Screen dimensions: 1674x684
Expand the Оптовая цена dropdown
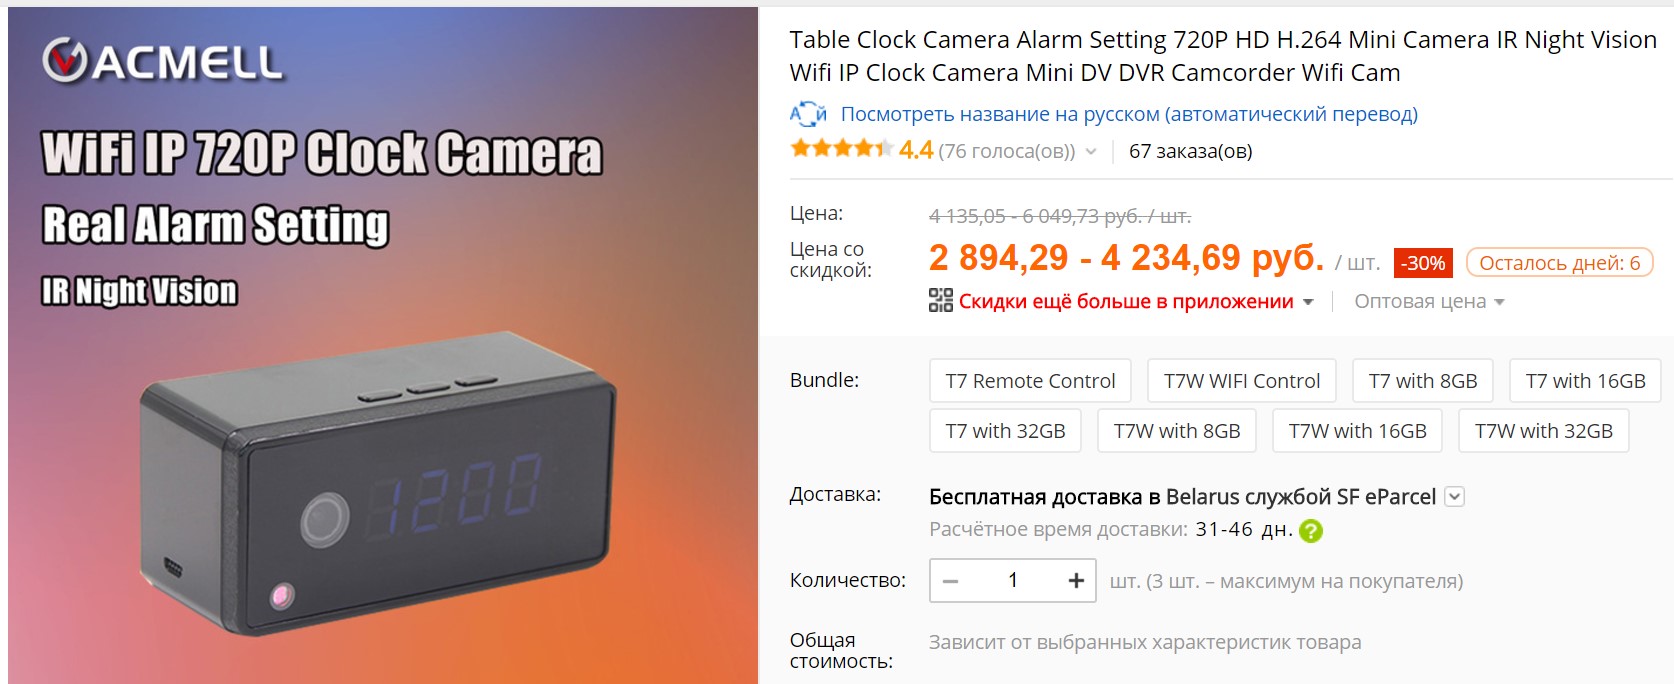pos(1429,302)
